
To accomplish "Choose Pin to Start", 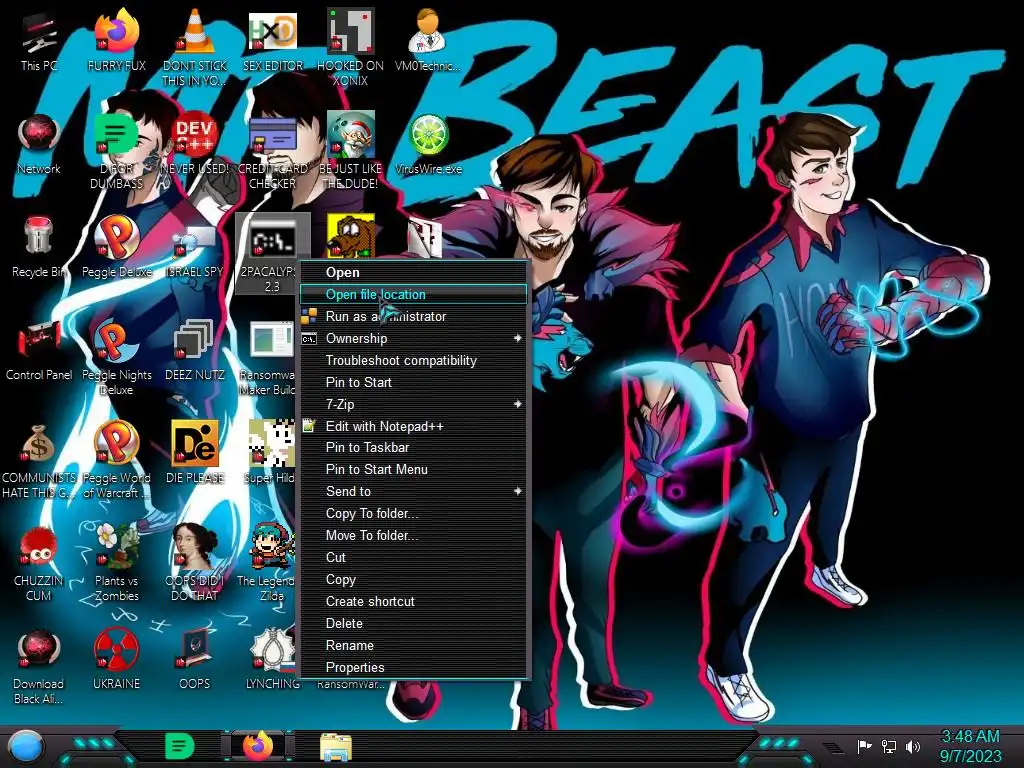I will (x=413, y=383).
